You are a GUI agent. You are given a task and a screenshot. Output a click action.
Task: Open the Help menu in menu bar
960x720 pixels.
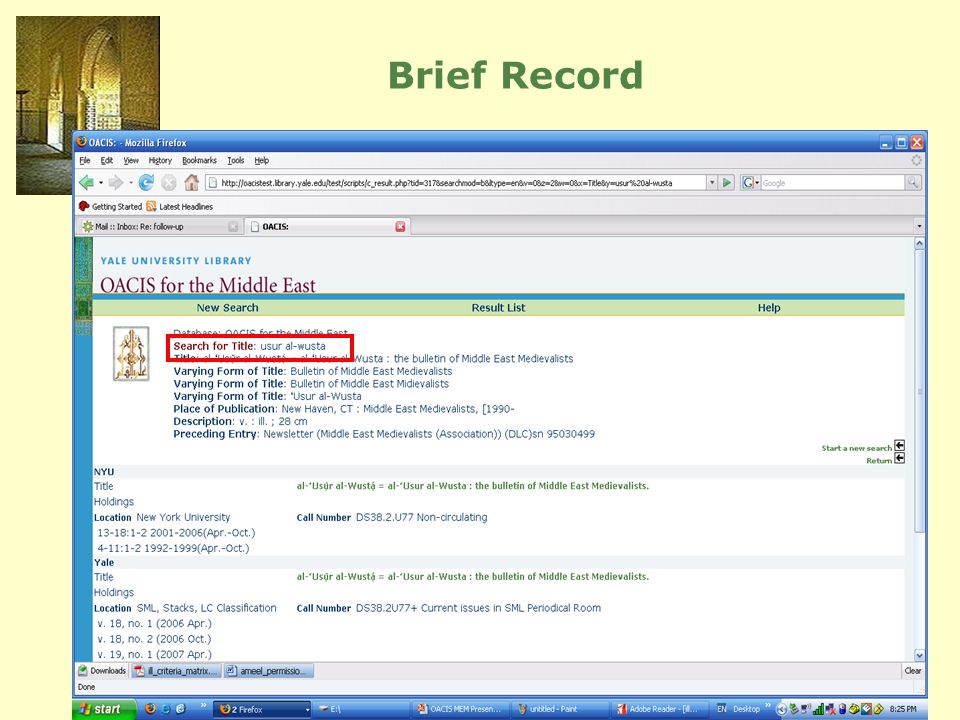tap(261, 160)
